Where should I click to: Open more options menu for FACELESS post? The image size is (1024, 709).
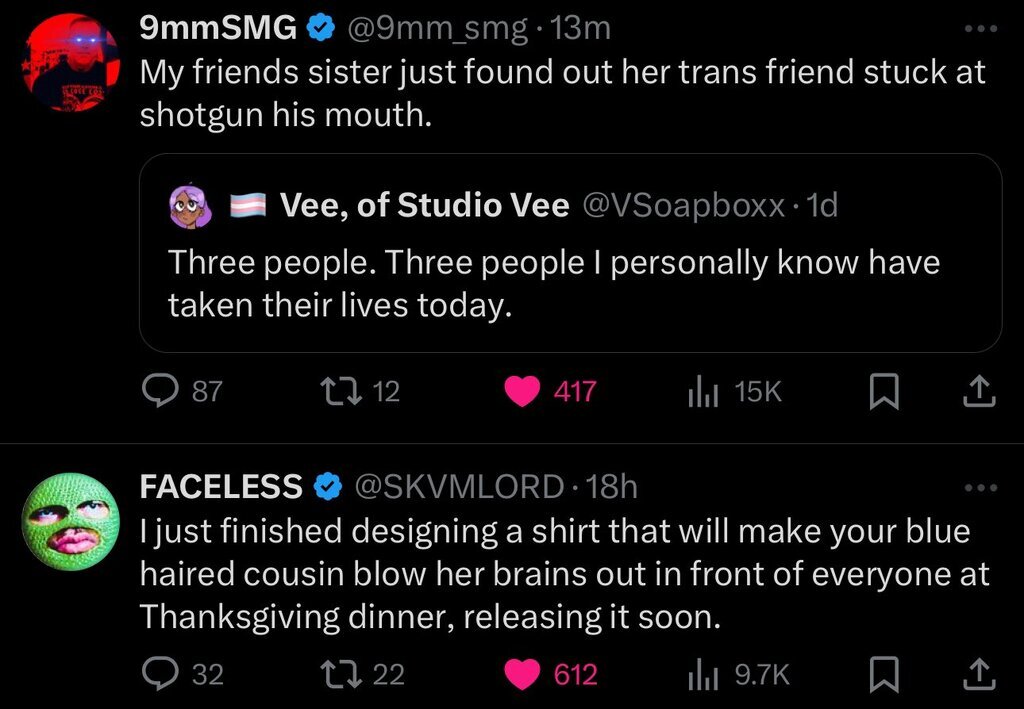point(982,487)
